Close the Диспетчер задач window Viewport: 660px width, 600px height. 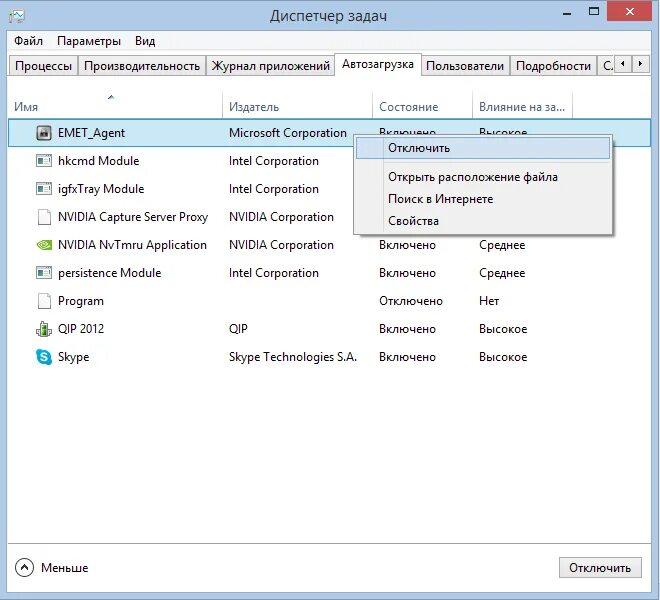(630, 12)
